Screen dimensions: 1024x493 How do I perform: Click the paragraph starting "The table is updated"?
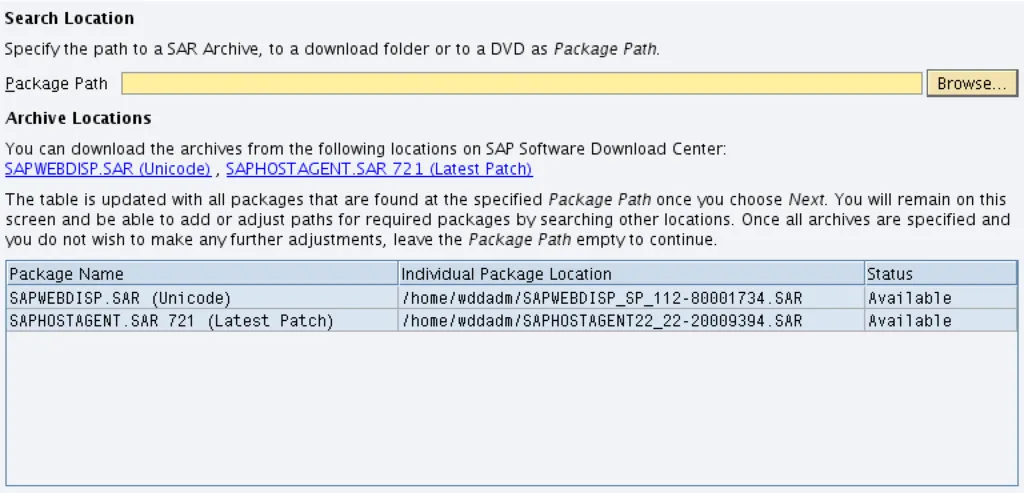[507, 219]
